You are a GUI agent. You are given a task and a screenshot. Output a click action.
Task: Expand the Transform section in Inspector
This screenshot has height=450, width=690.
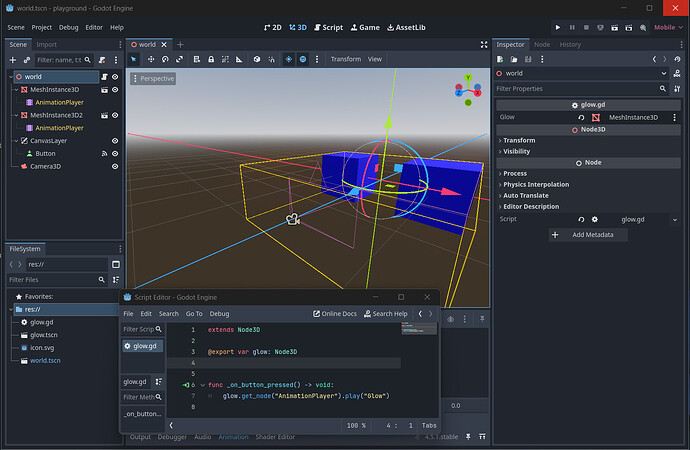click(519, 140)
